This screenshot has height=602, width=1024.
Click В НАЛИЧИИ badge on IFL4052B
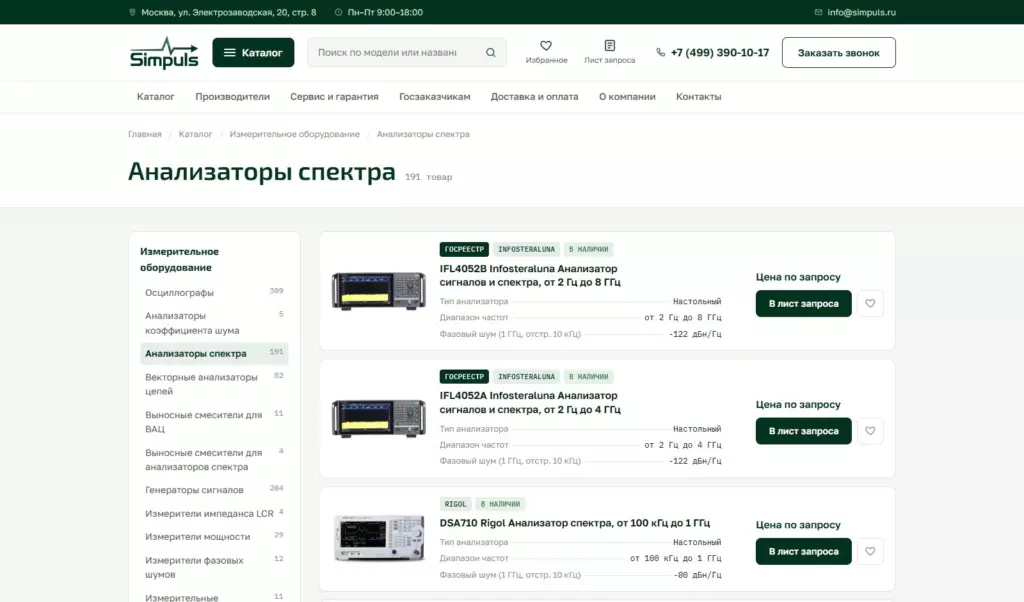[588, 249]
